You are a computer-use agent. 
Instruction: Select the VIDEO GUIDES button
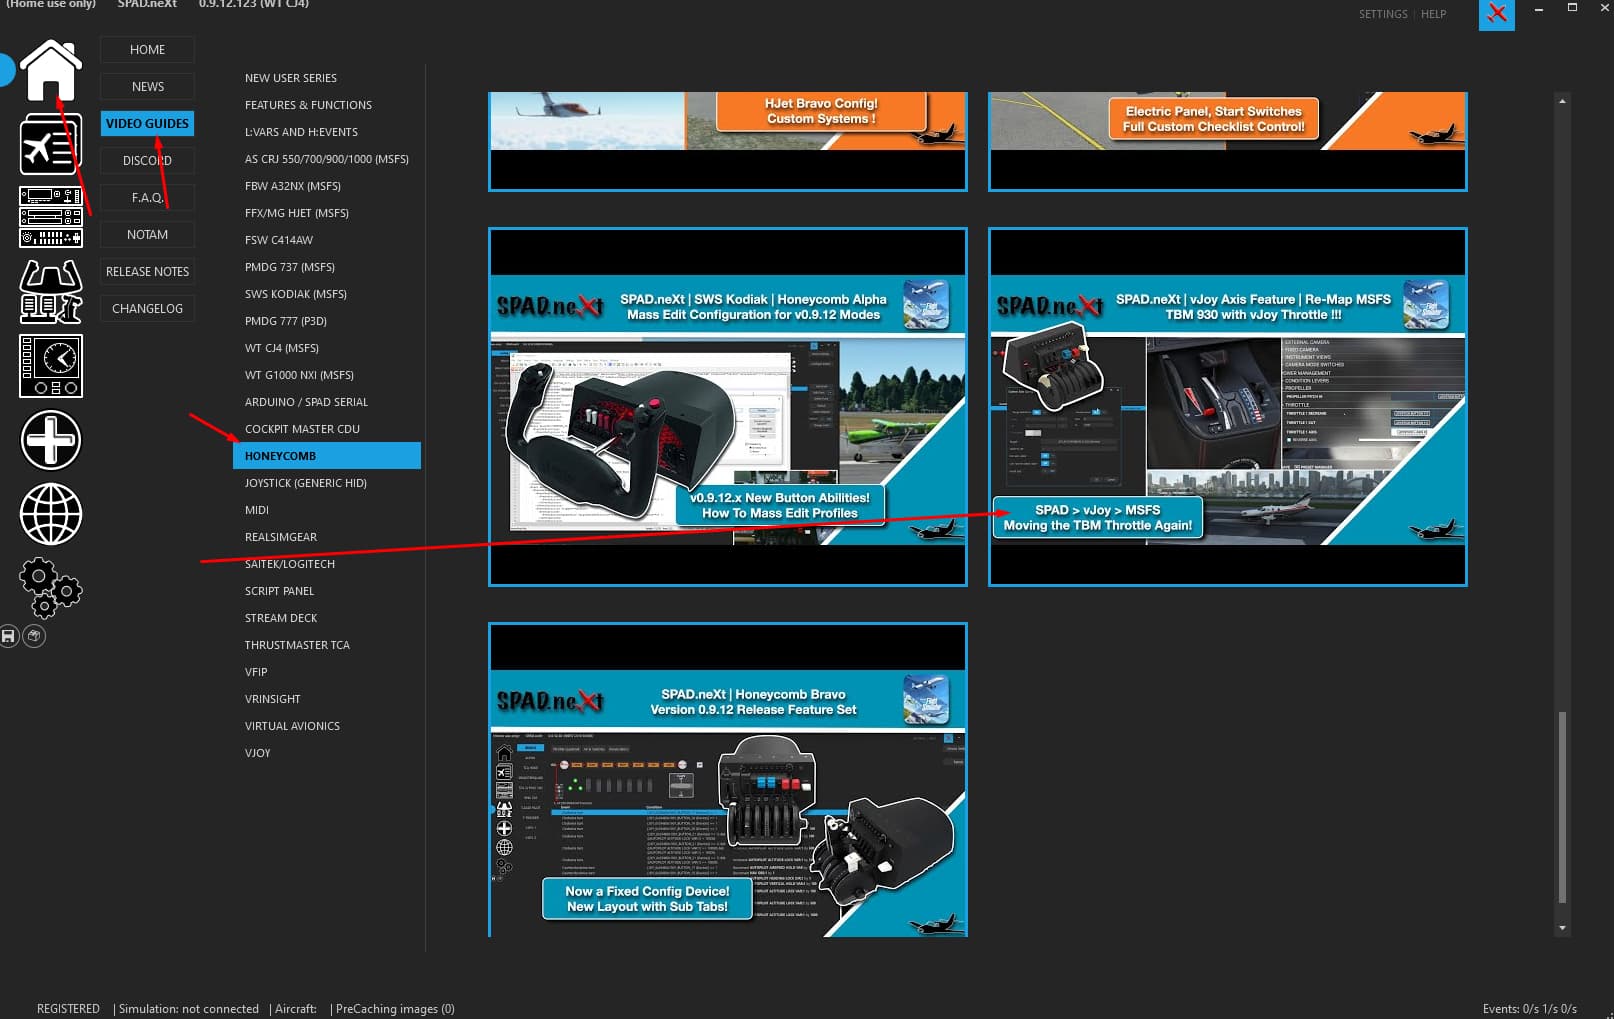pos(147,124)
